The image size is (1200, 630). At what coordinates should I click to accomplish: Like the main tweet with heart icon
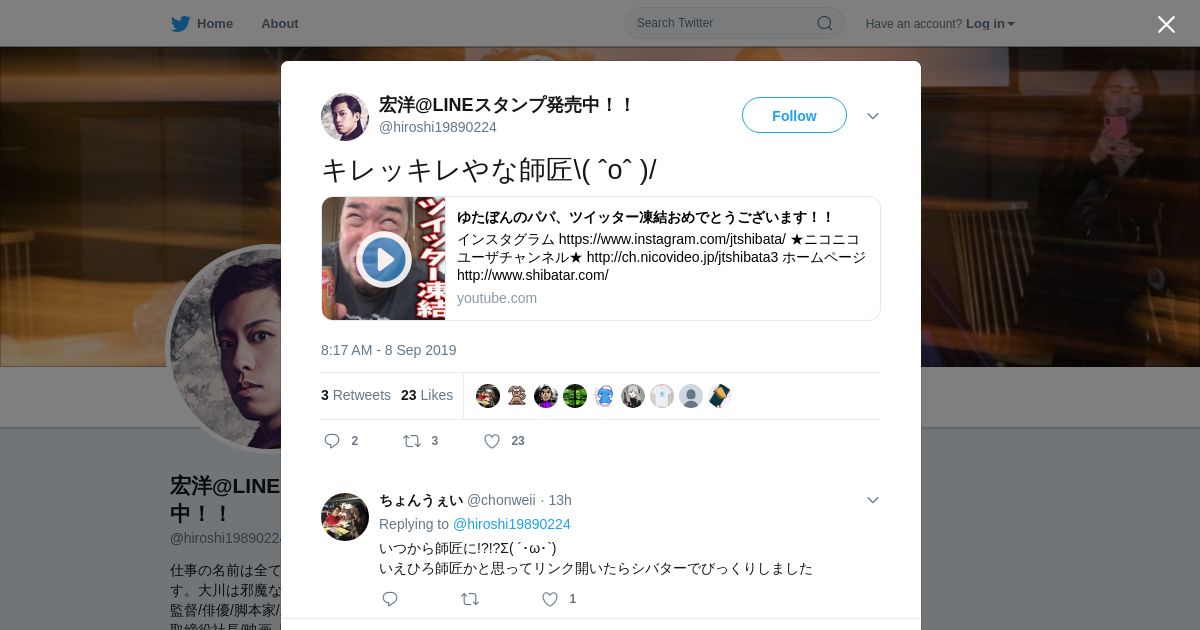click(x=492, y=441)
